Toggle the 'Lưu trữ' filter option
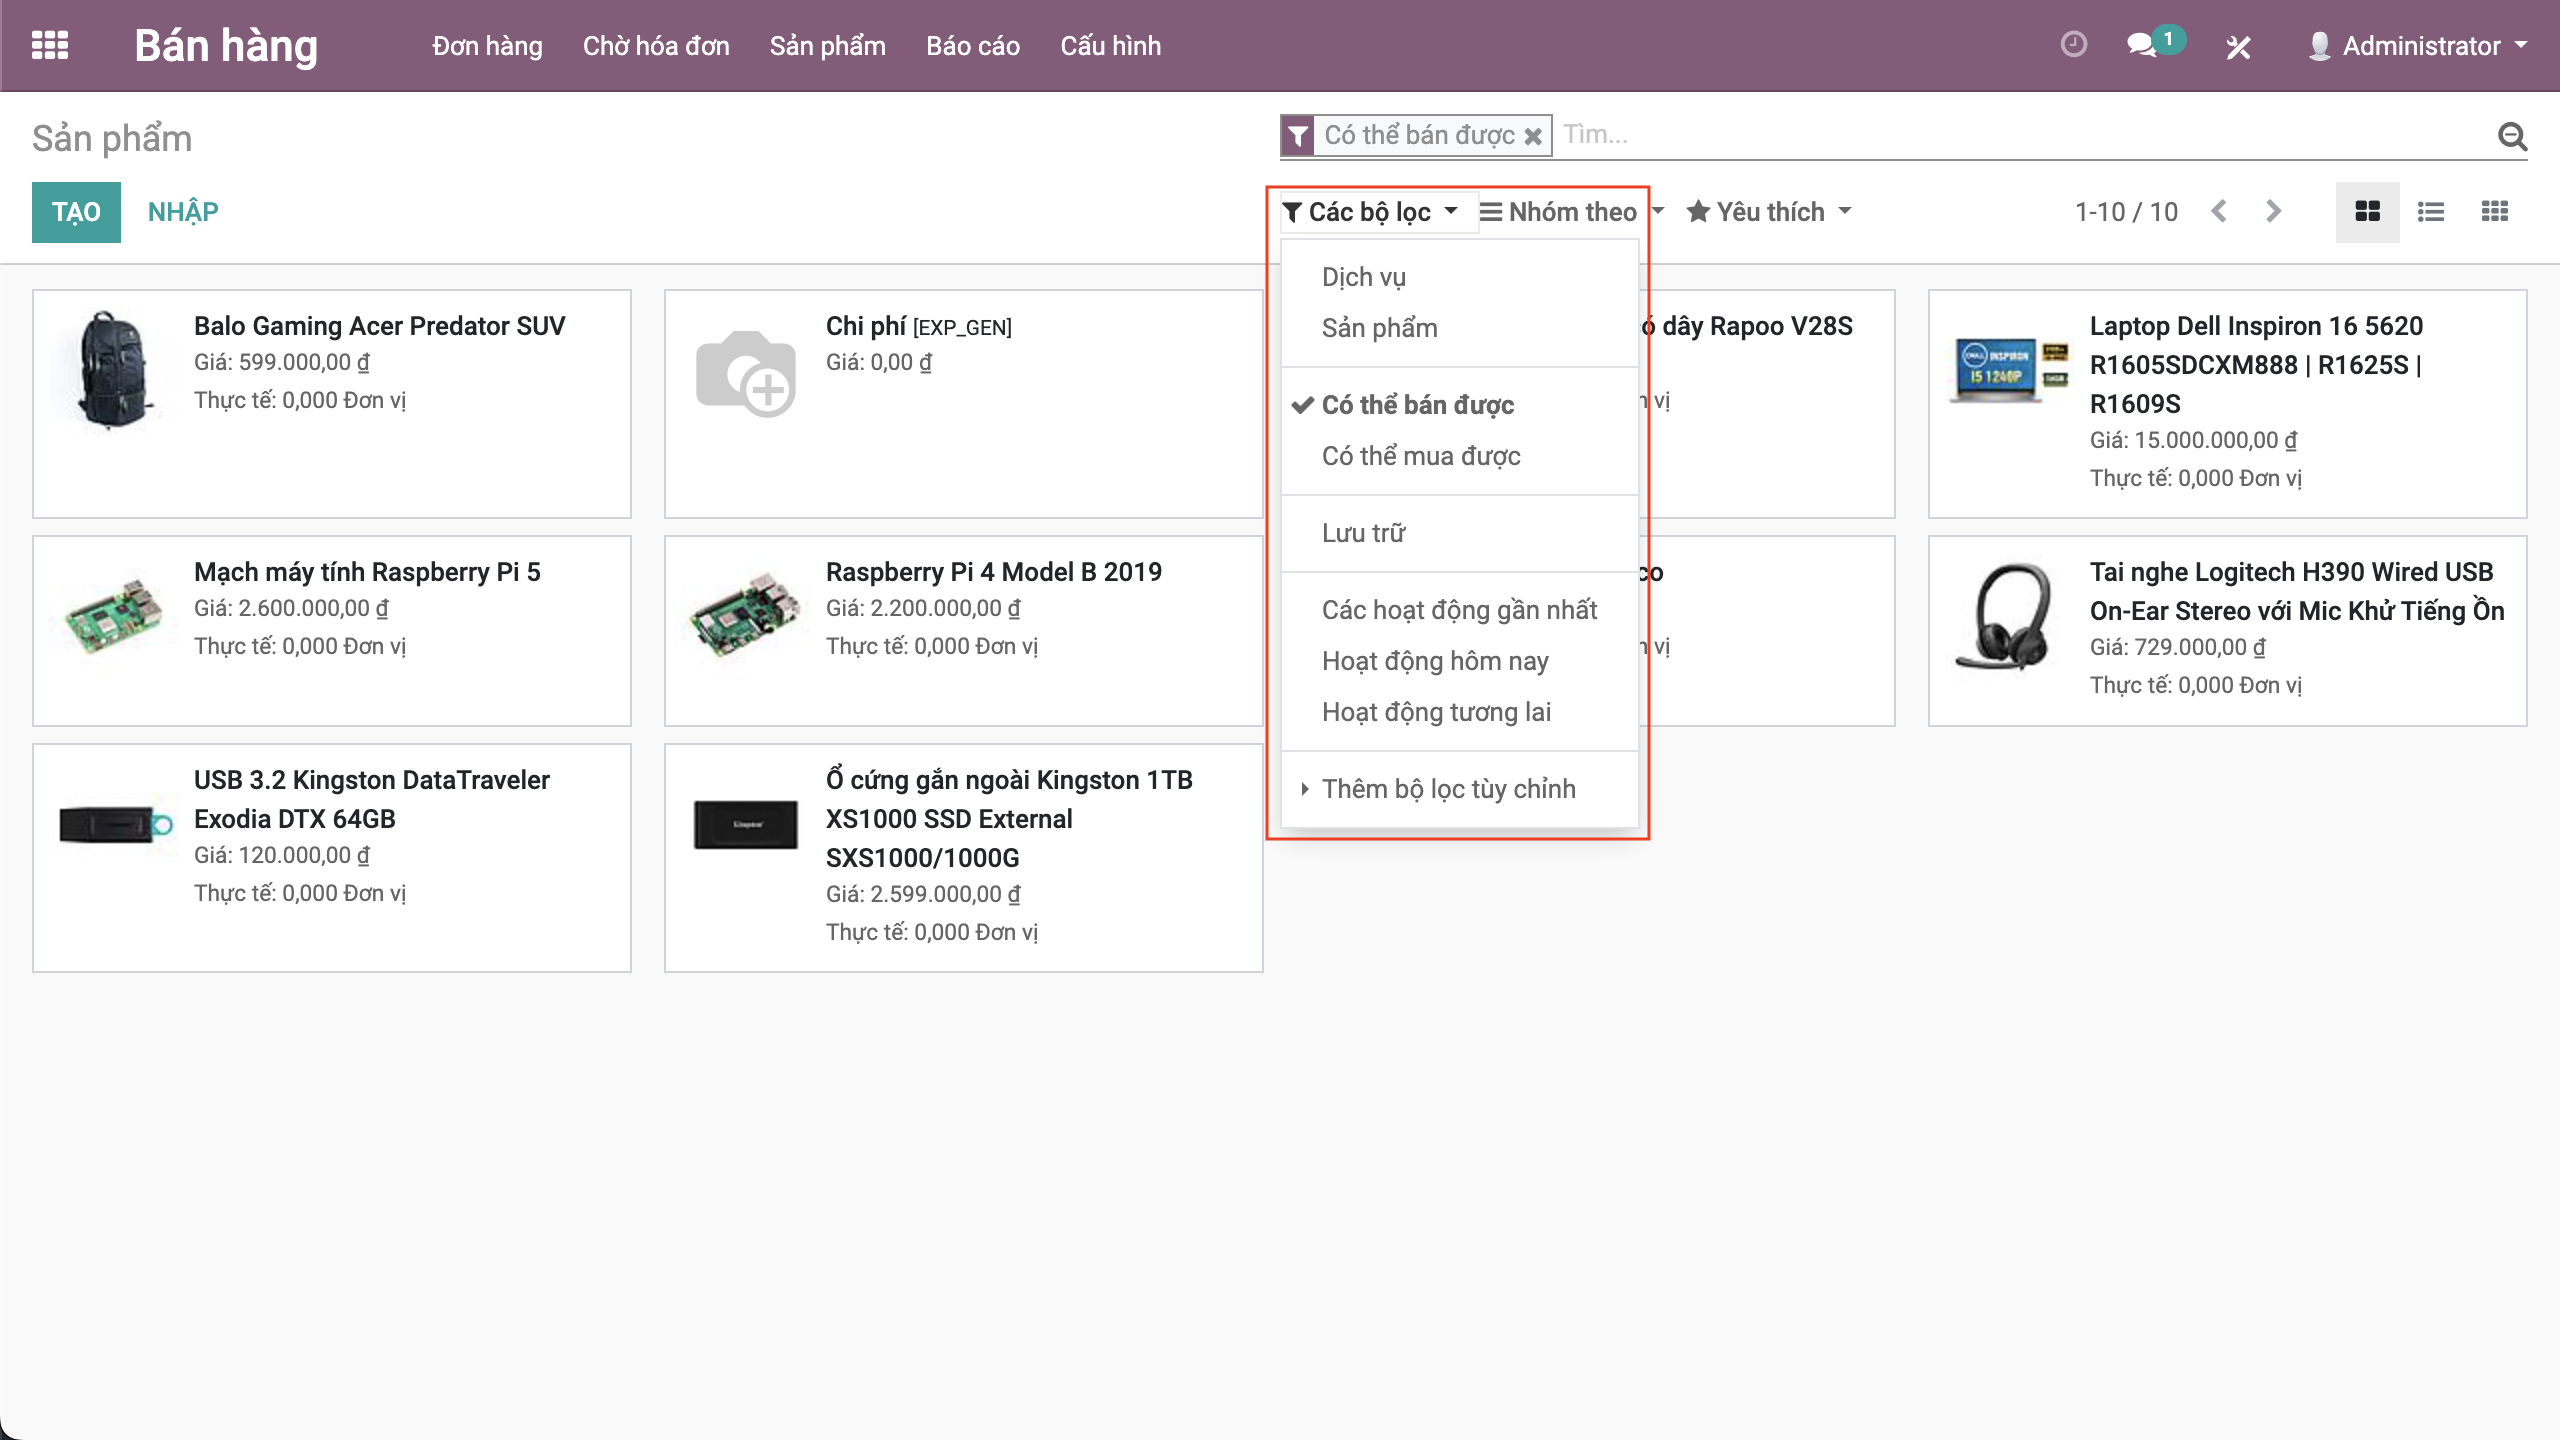 (1363, 533)
